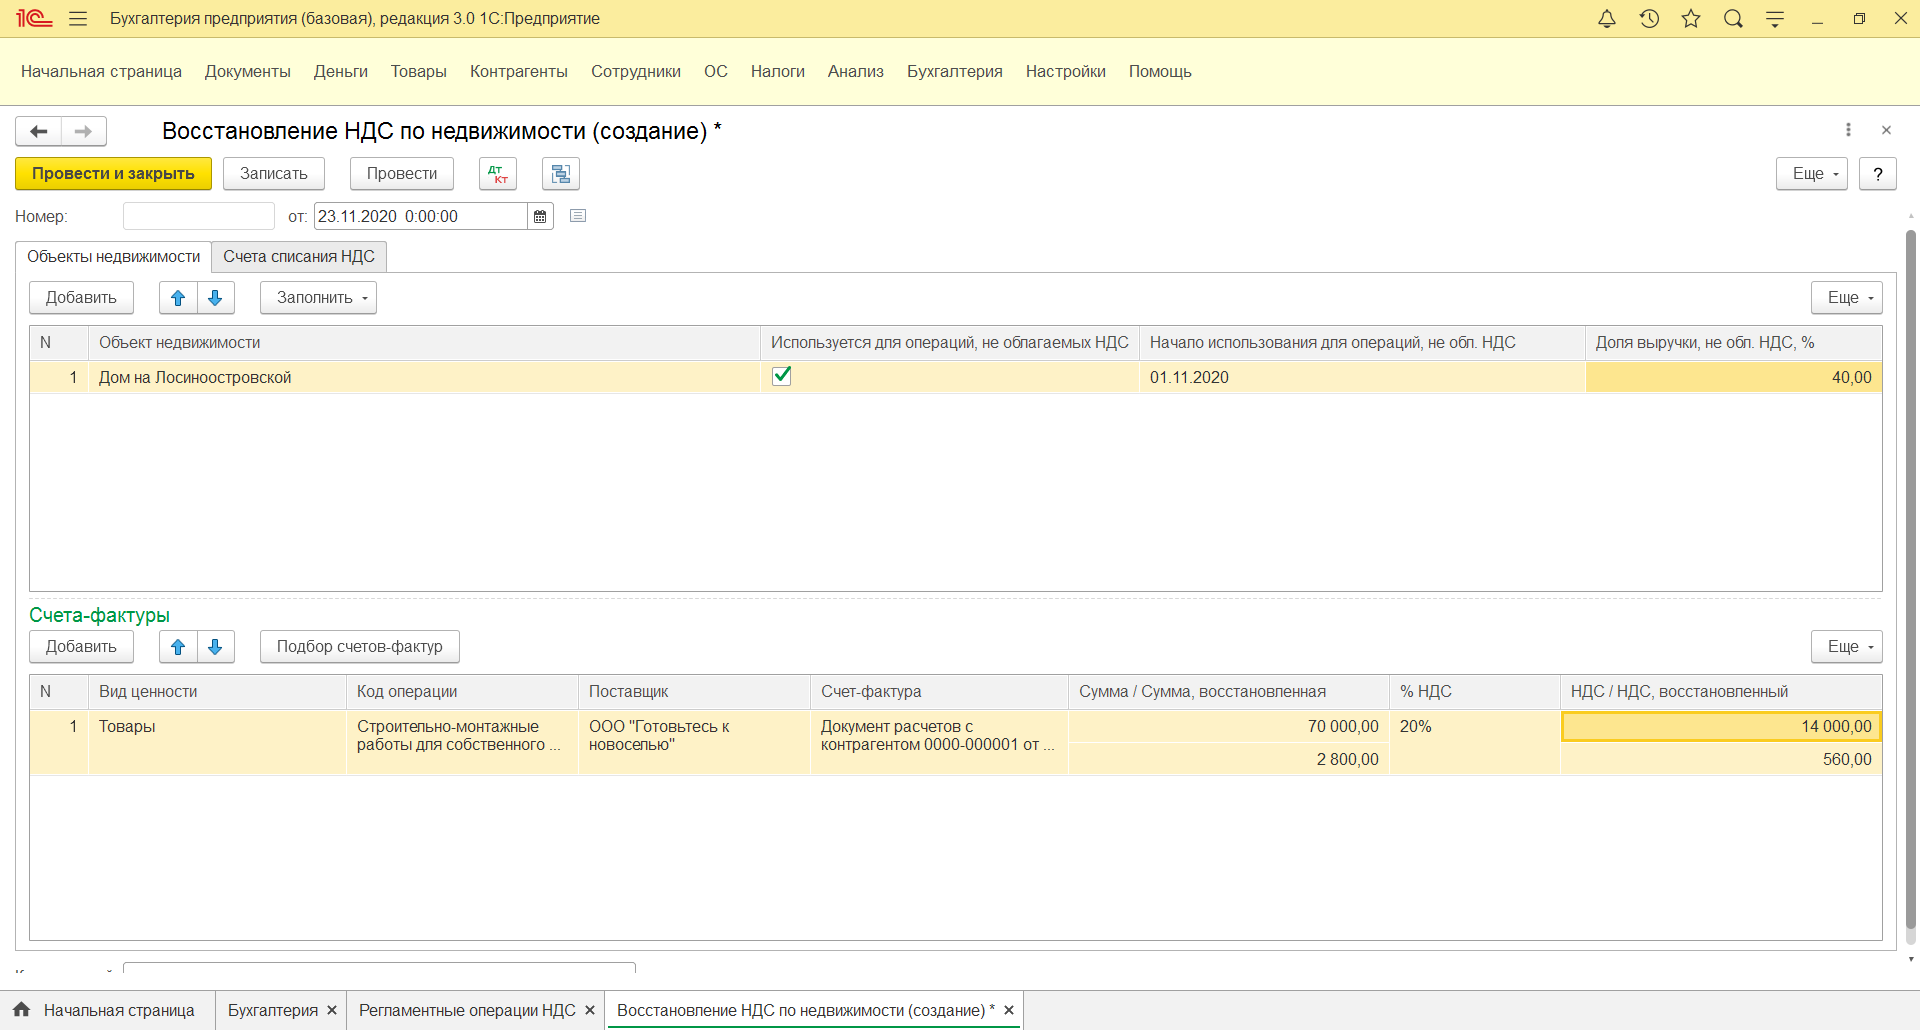Viewport: 1920px width, 1030px height.
Task: Open Еще menu of real estate objects table
Action: coord(1847,298)
